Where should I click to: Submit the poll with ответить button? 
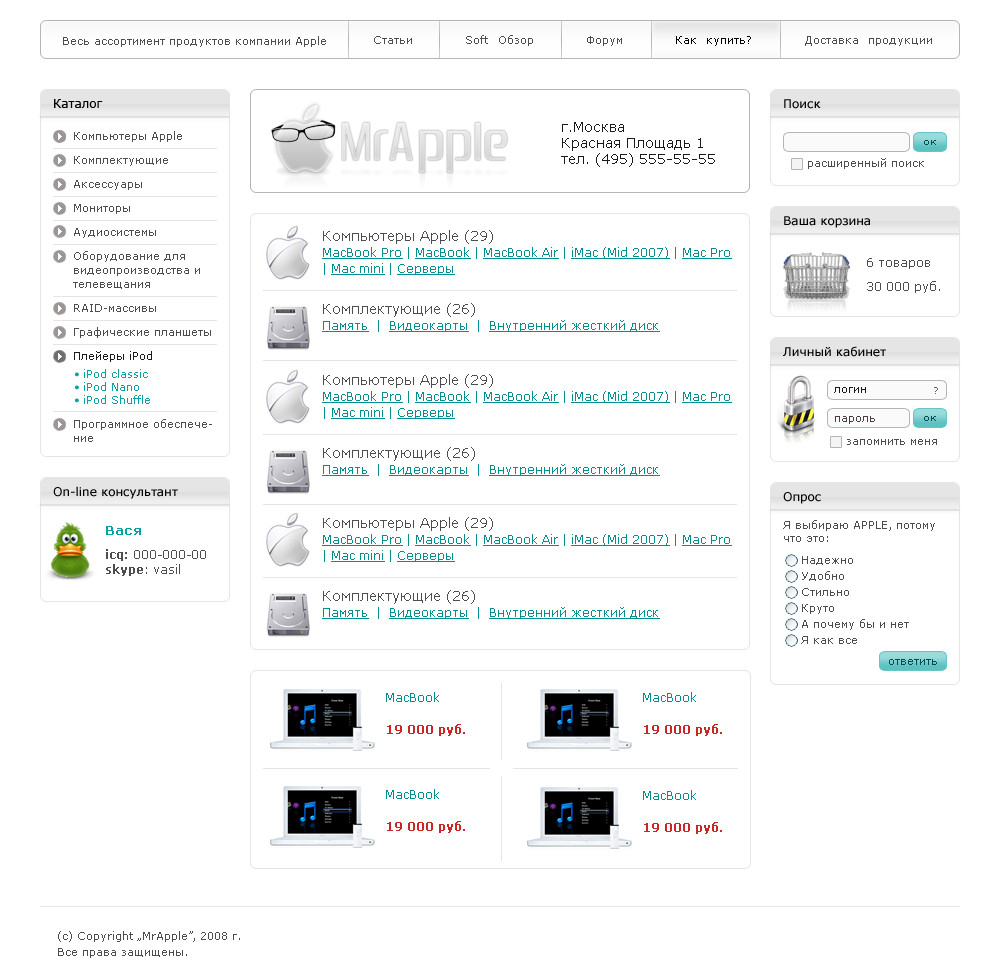tap(913, 661)
